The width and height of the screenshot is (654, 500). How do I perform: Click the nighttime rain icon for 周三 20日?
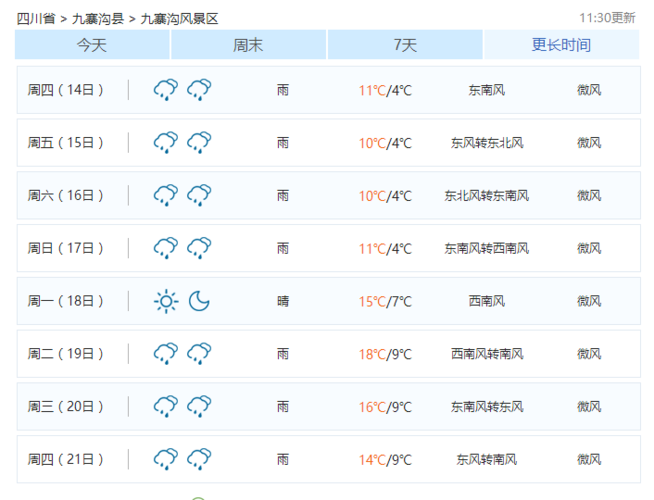point(199,407)
